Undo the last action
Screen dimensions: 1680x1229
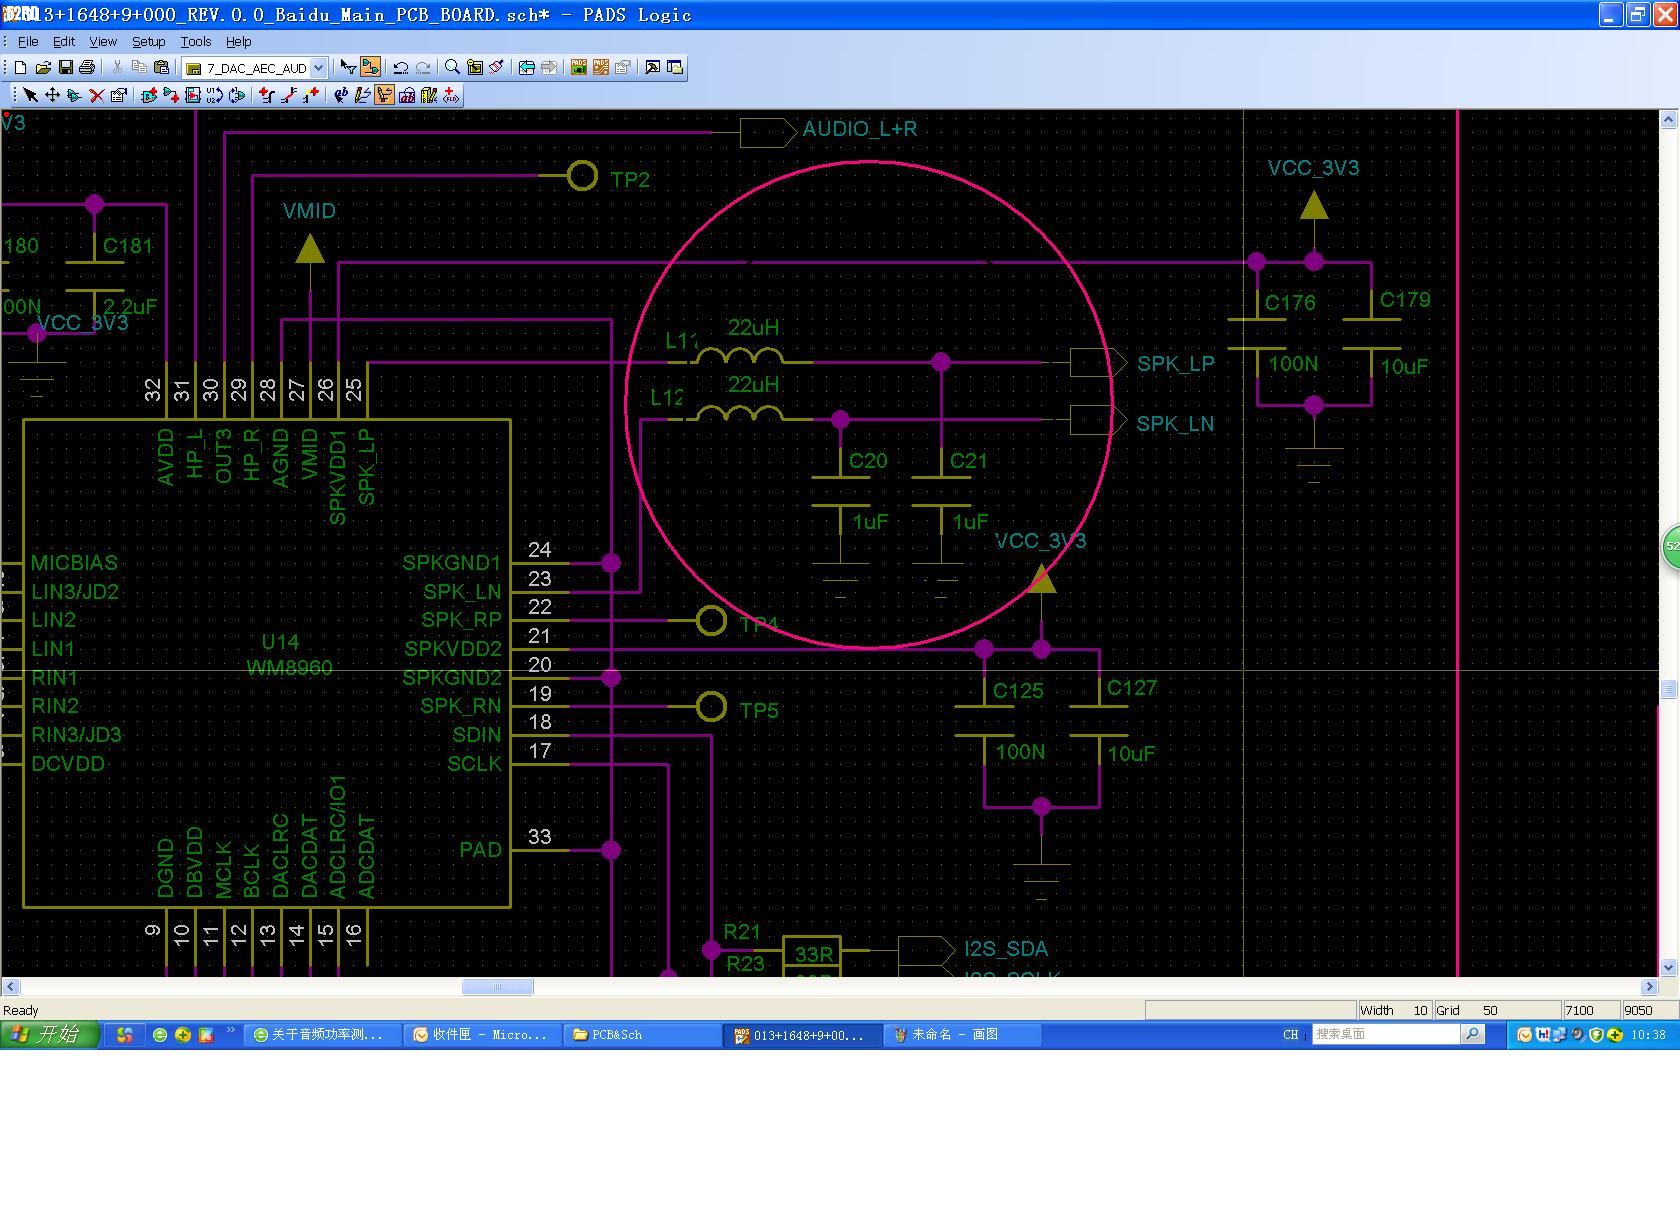coord(400,67)
